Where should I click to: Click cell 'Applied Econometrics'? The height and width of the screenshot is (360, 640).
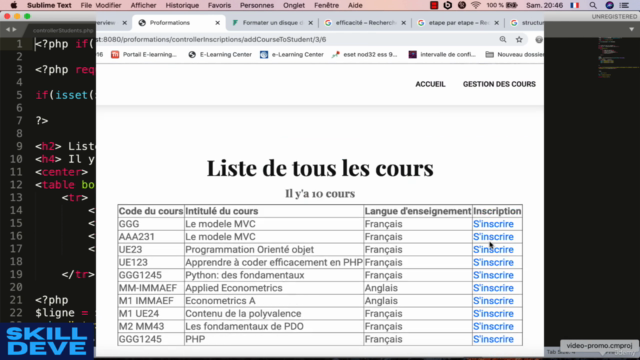point(274,288)
